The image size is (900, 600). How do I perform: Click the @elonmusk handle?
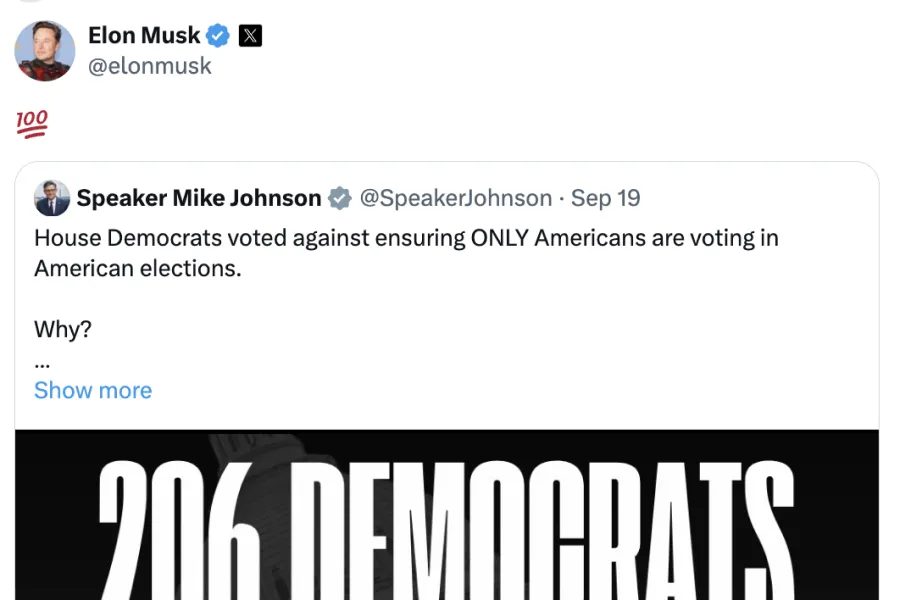click(150, 66)
